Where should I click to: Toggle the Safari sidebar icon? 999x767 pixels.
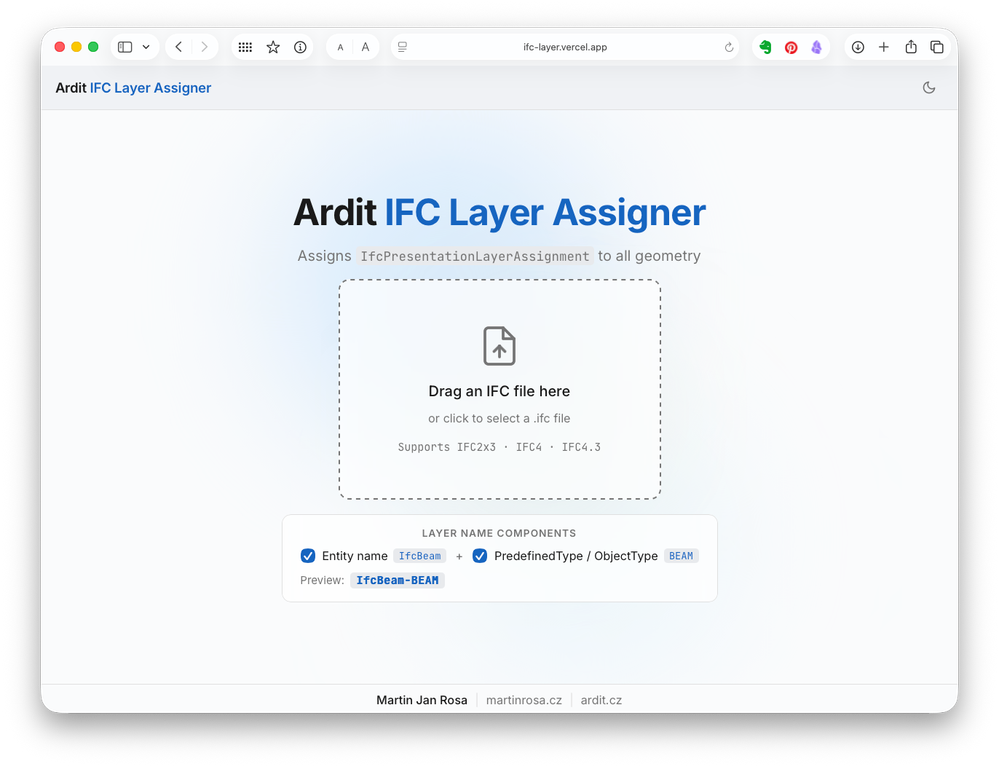point(125,47)
